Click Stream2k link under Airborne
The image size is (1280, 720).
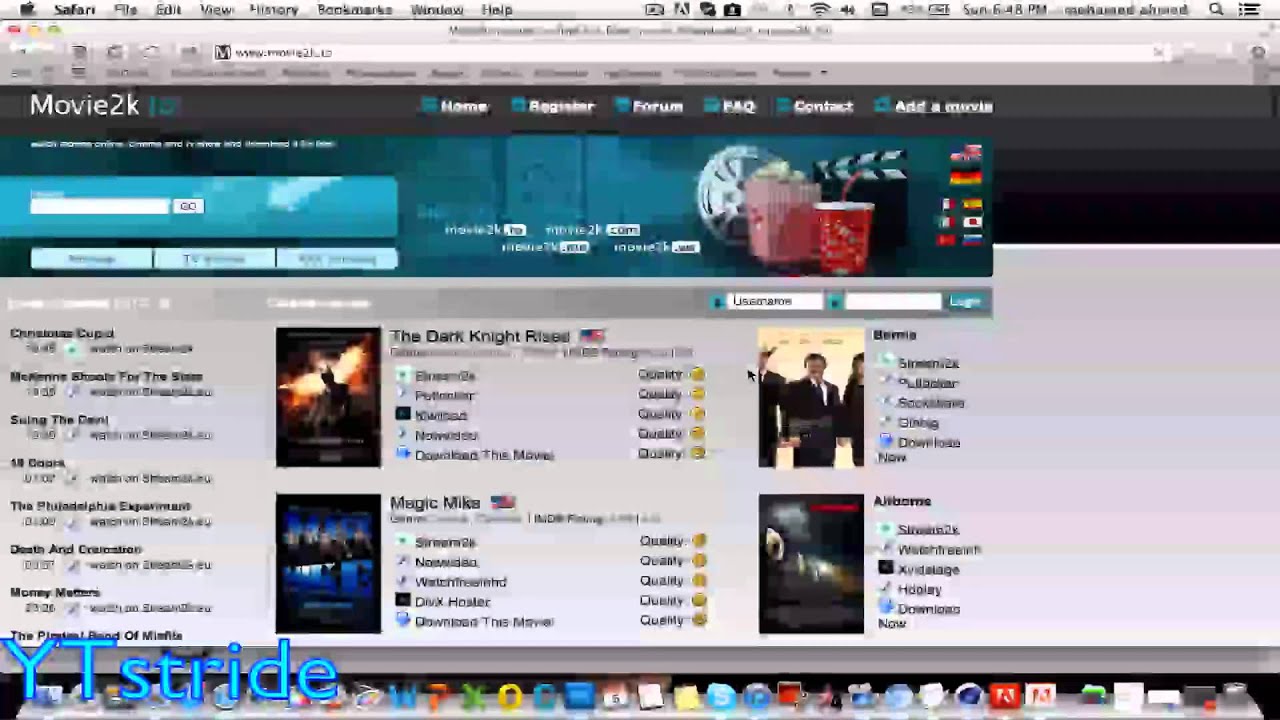928,530
